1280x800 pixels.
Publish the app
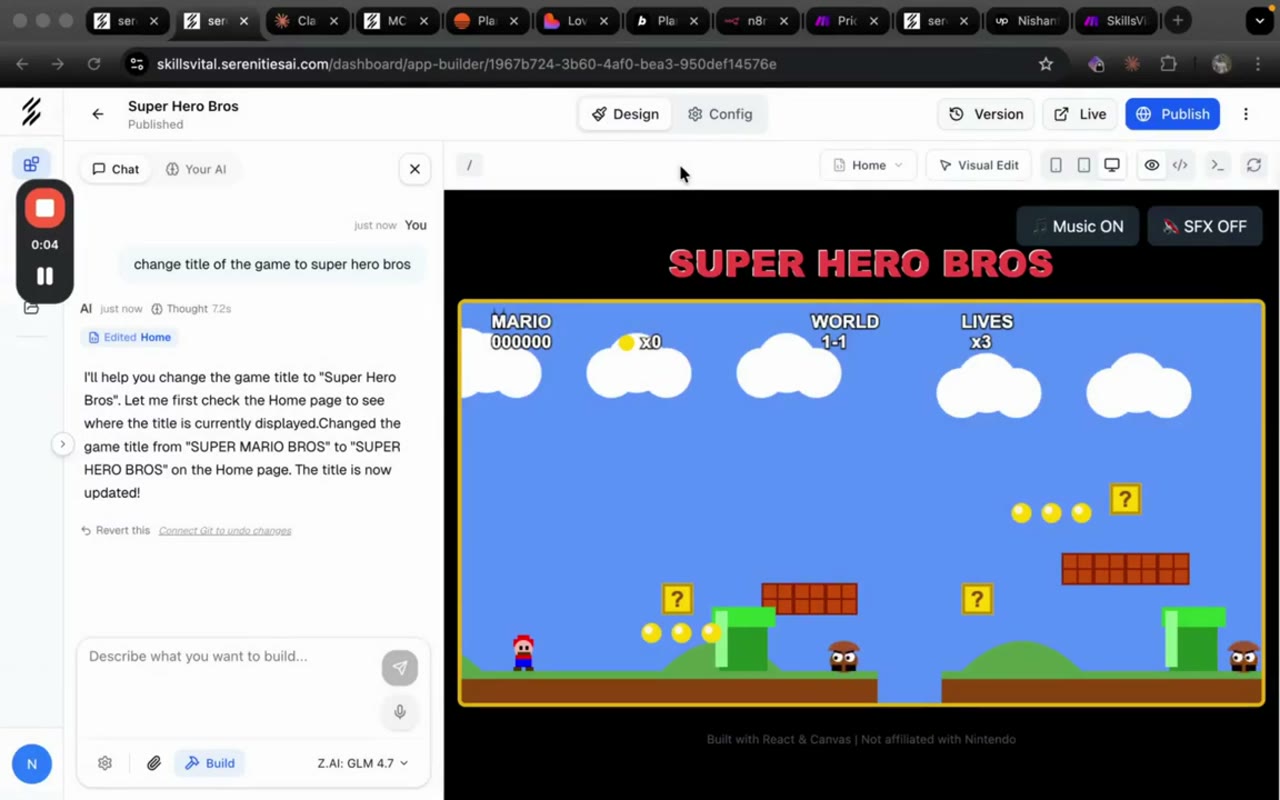pos(1172,114)
